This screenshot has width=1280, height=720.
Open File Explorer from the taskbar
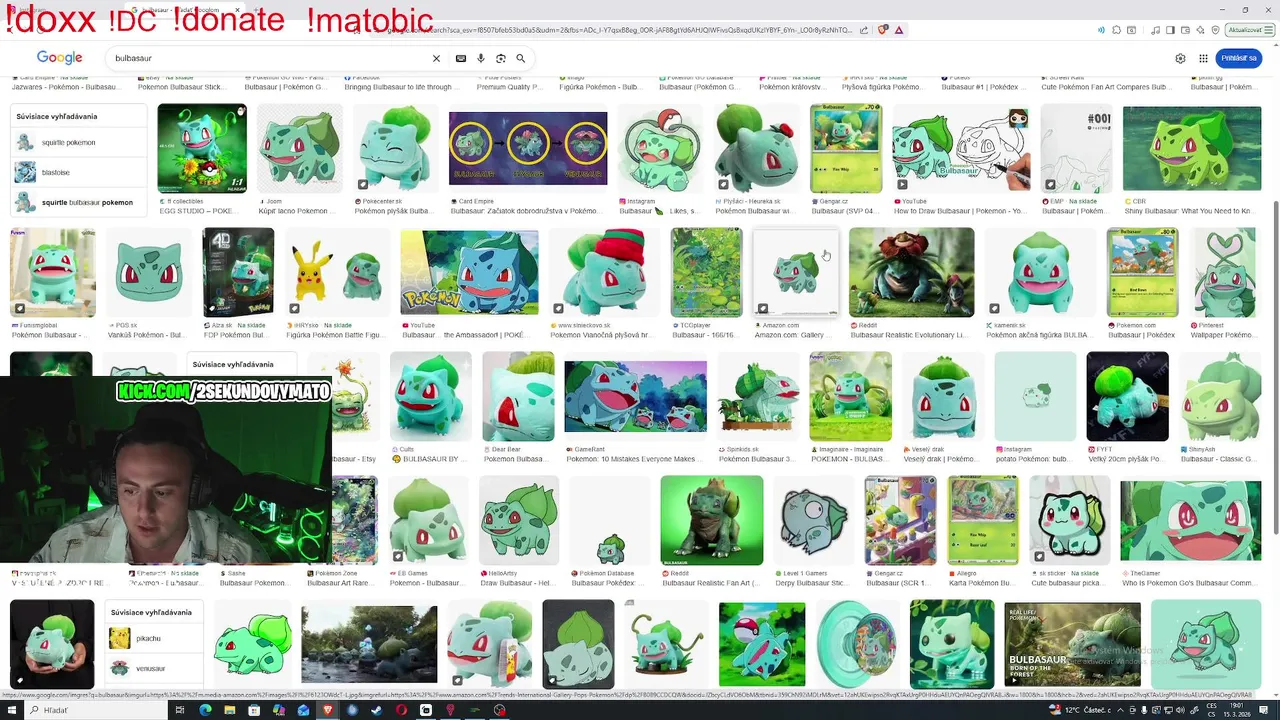pyautogui.click(x=229, y=710)
